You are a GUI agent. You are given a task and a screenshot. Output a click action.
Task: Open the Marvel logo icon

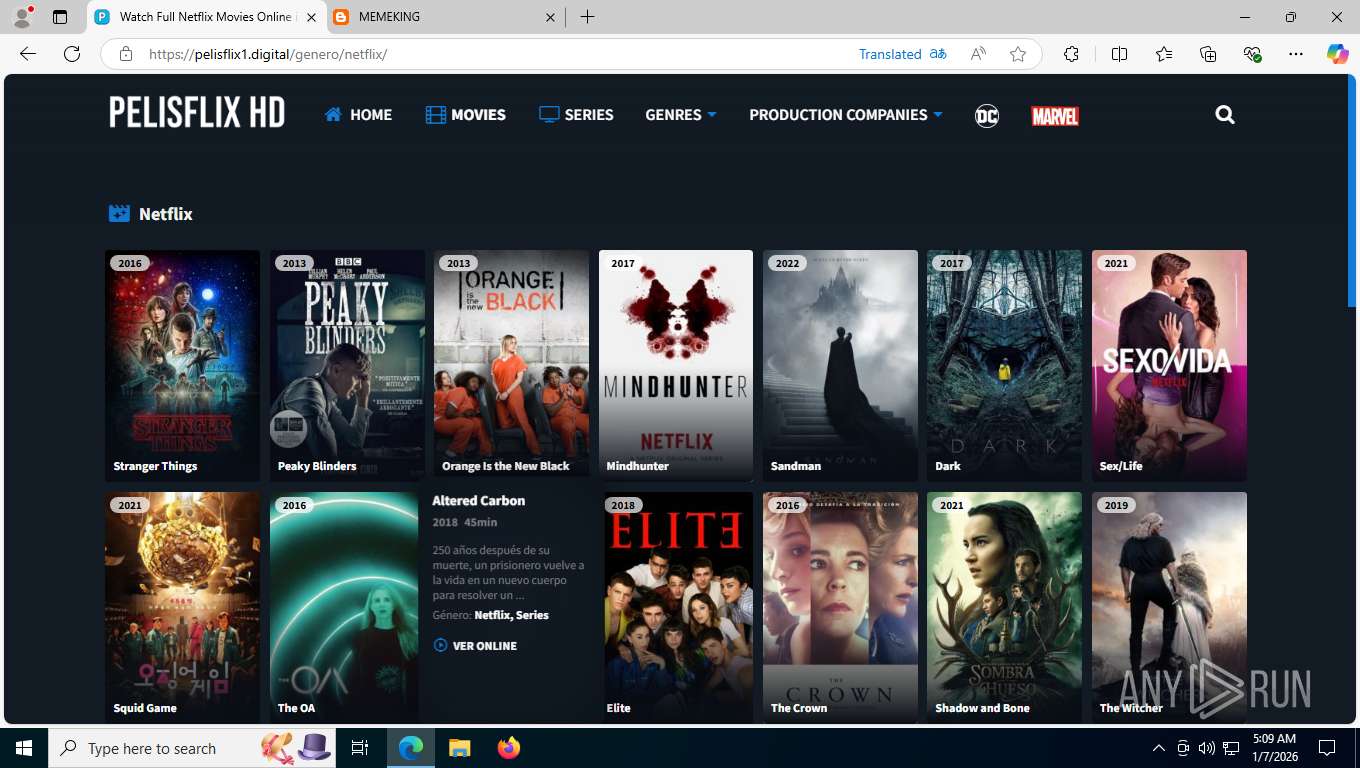coord(1055,116)
